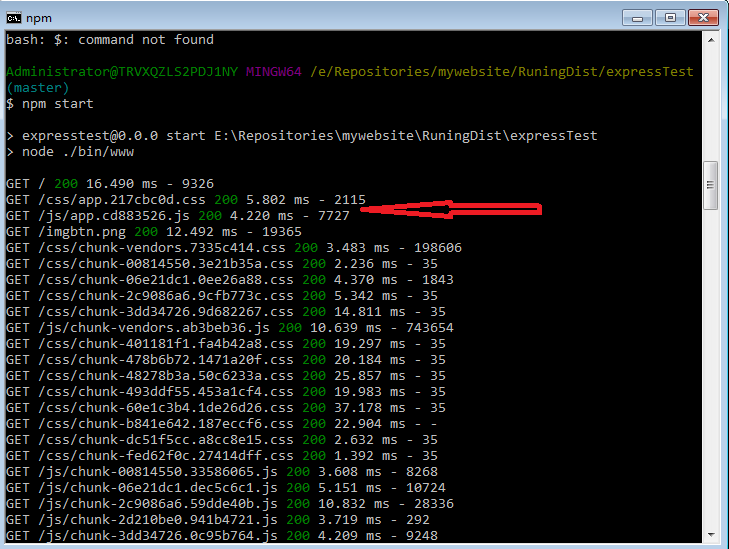The width and height of the screenshot is (729, 549).
Task: Click the chunk-fed62f0c.27414dff.css log line
Action: tap(222, 456)
